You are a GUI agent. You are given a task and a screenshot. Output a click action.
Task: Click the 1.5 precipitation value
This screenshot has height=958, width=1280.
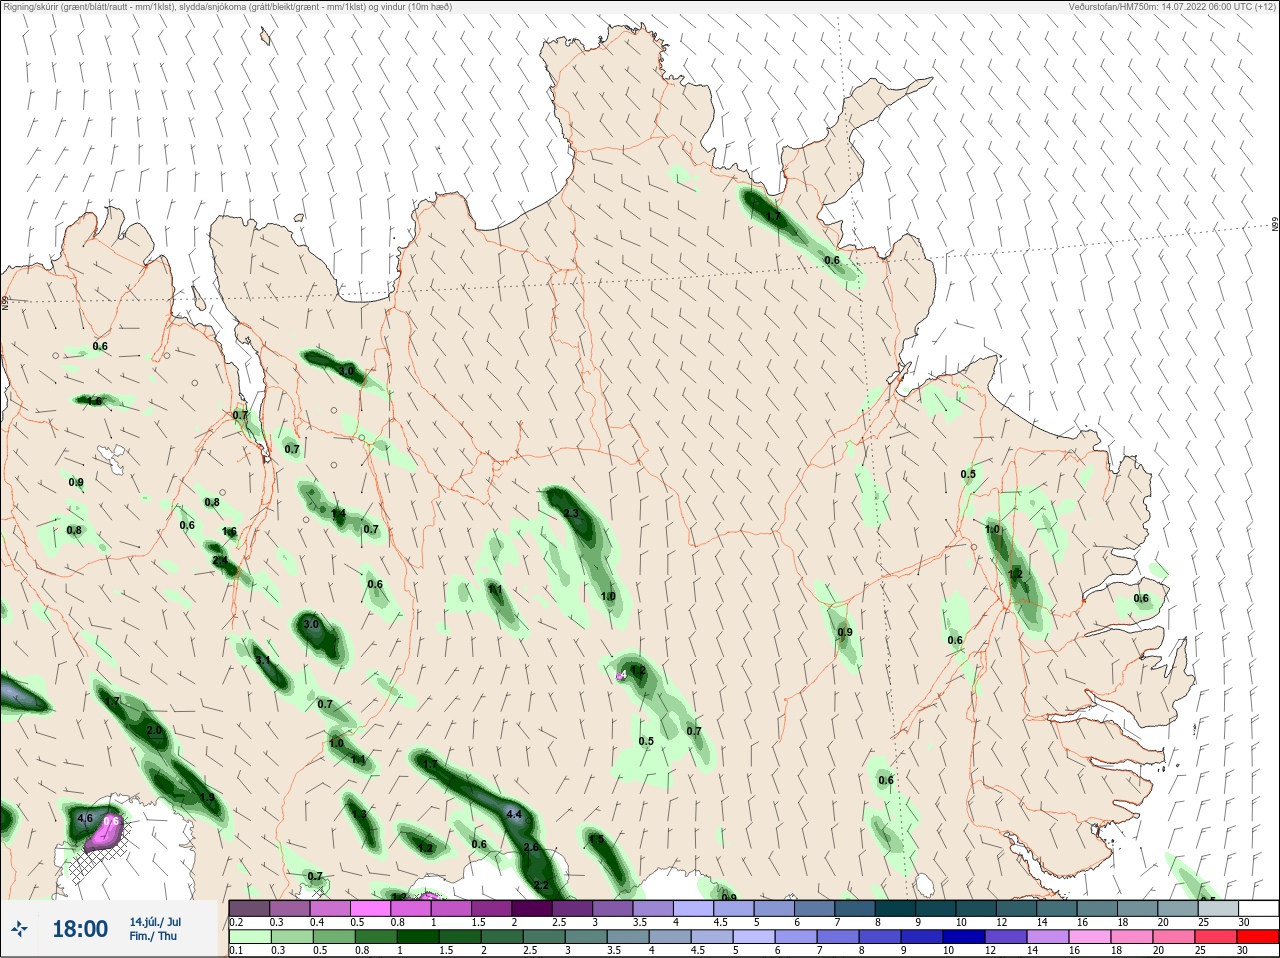click(x=597, y=839)
